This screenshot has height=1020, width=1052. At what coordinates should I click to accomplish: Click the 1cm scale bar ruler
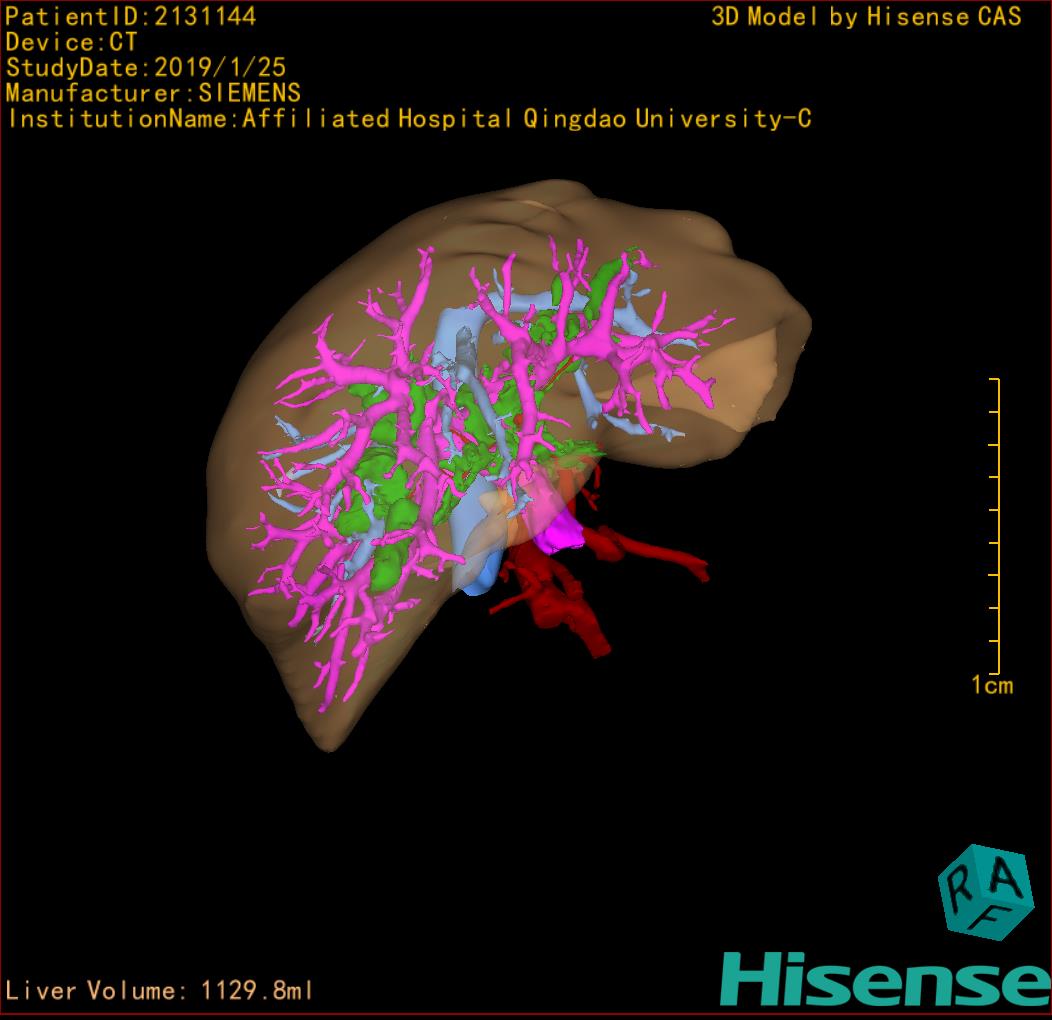pyautogui.click(x=995, y=525)
